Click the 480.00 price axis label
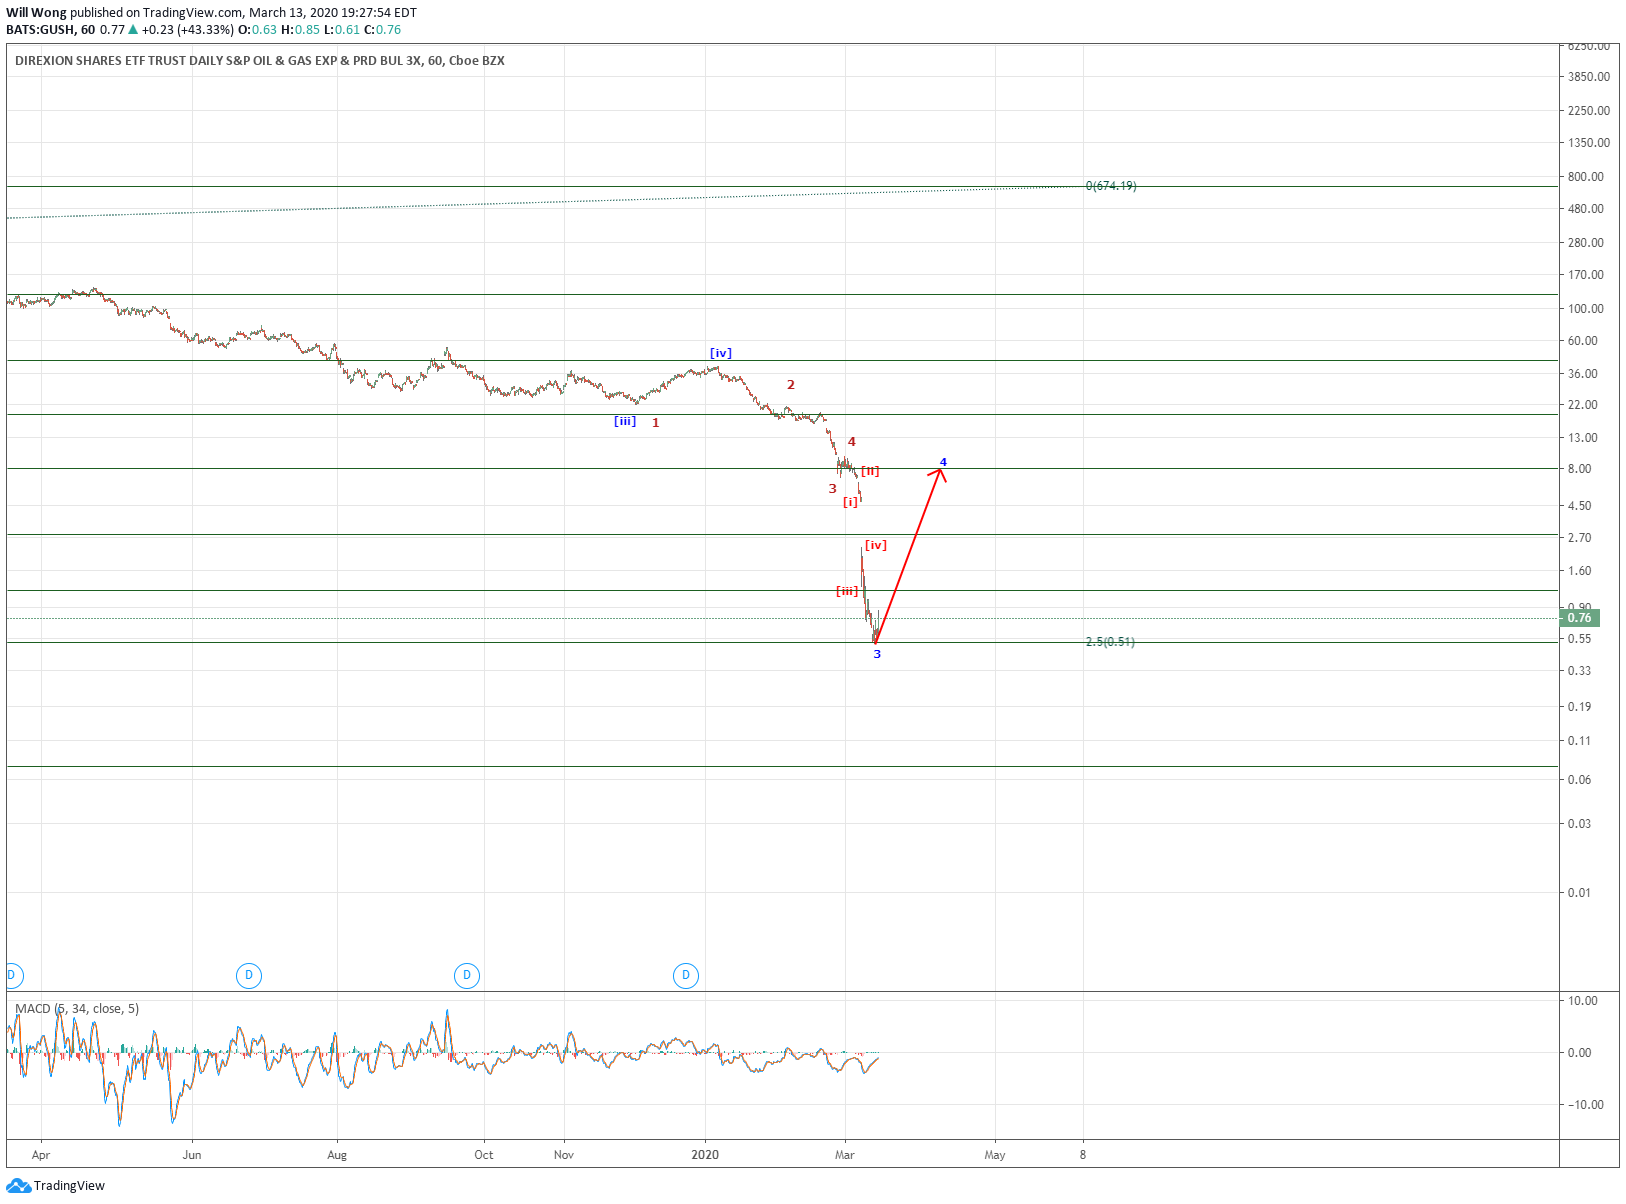The height and width of the screenshot is (1204, 1626). (1586, 209)
